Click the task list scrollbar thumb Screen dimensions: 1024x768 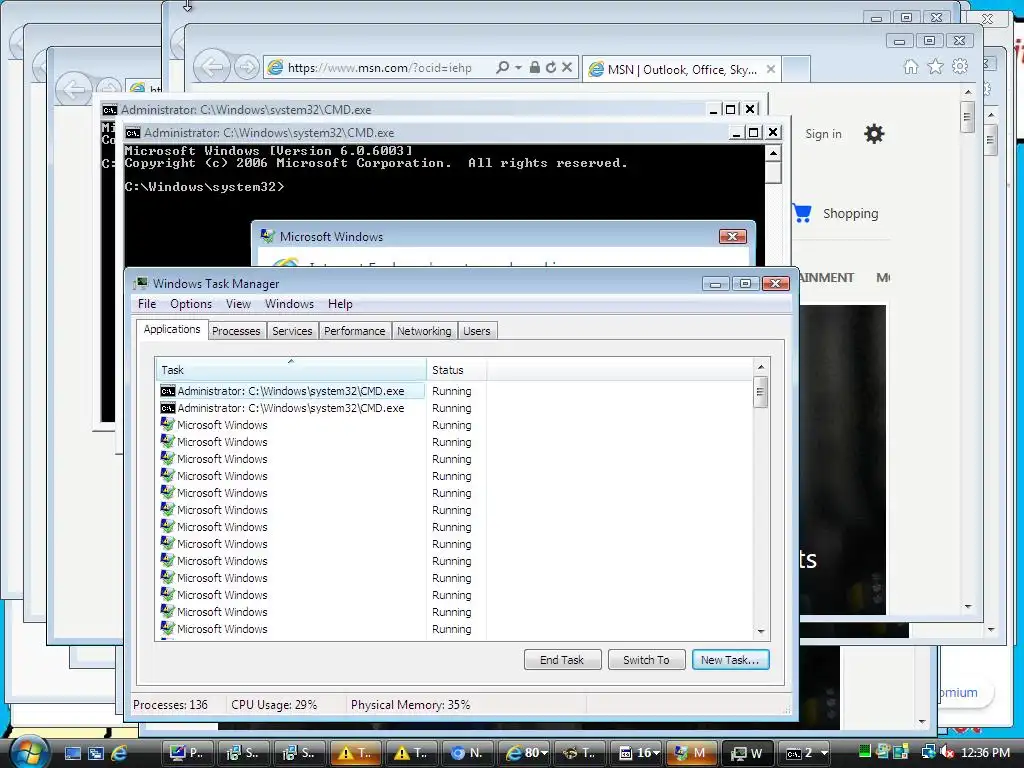point(760,392)
